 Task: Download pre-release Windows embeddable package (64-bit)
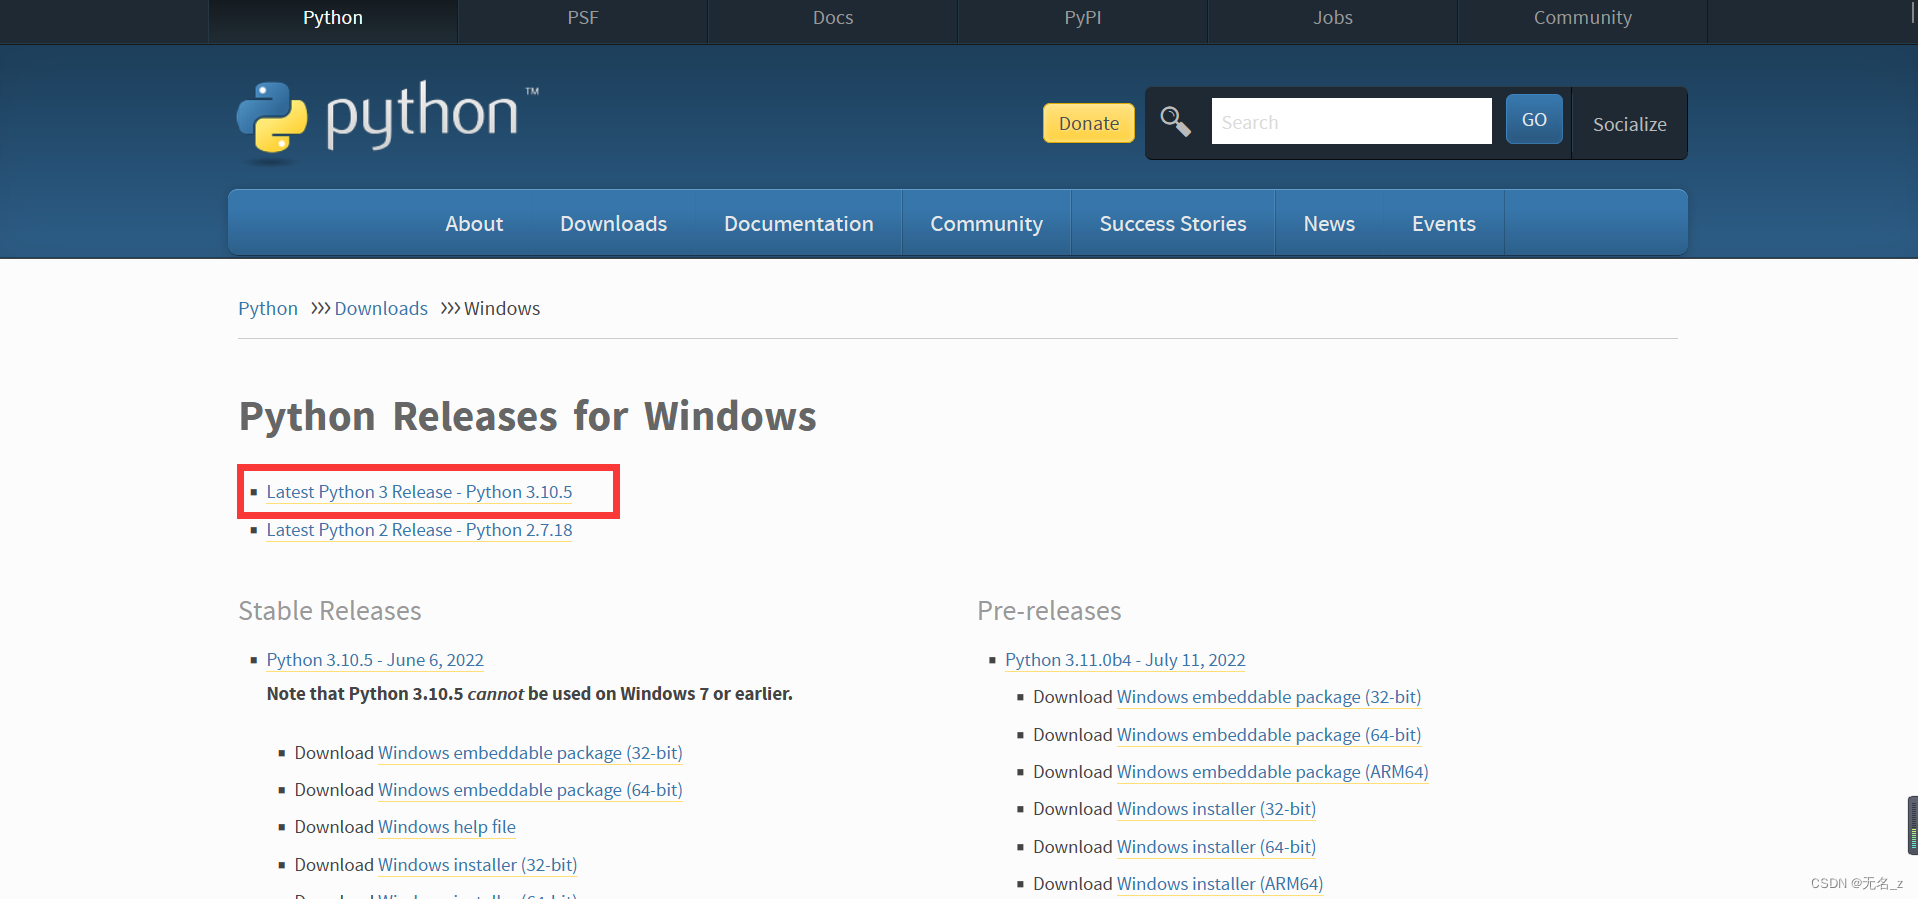click(x=1269, y=735)
